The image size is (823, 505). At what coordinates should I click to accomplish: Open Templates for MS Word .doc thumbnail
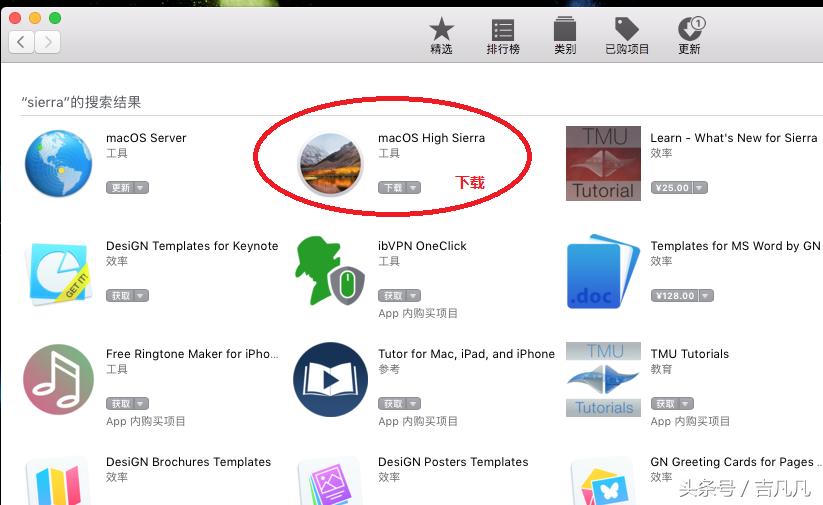[603, 271]
